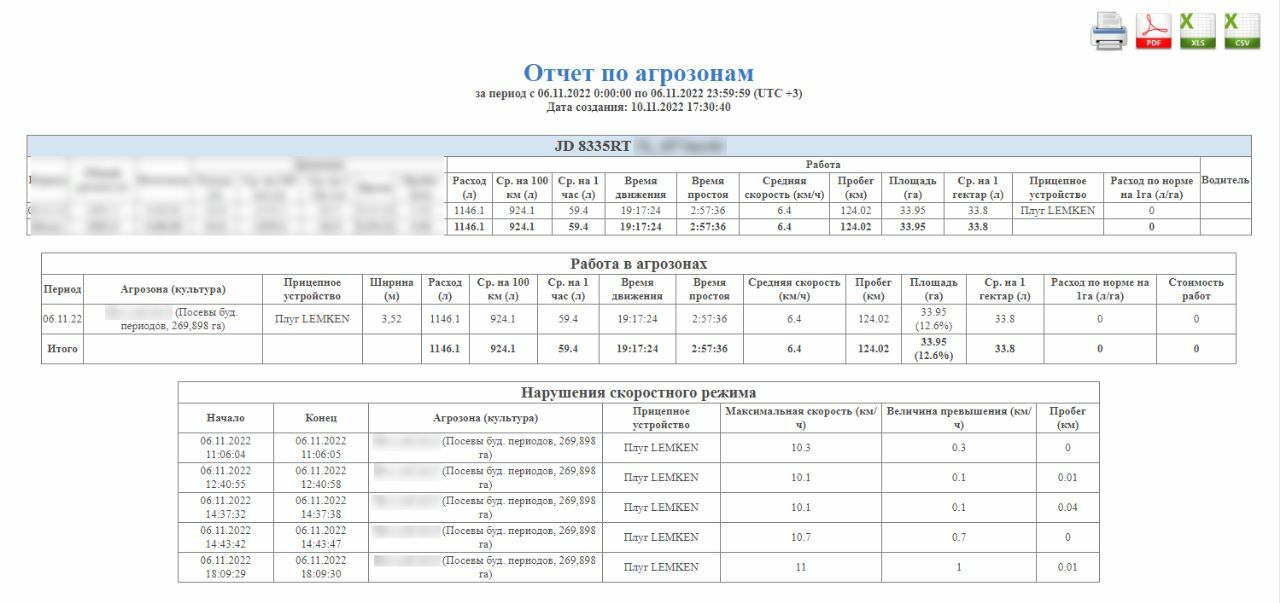Click the 'Максимальная скорость (км/ч)' header
Viewport: 1280px width, 603px height.
[x=801, y=417]
